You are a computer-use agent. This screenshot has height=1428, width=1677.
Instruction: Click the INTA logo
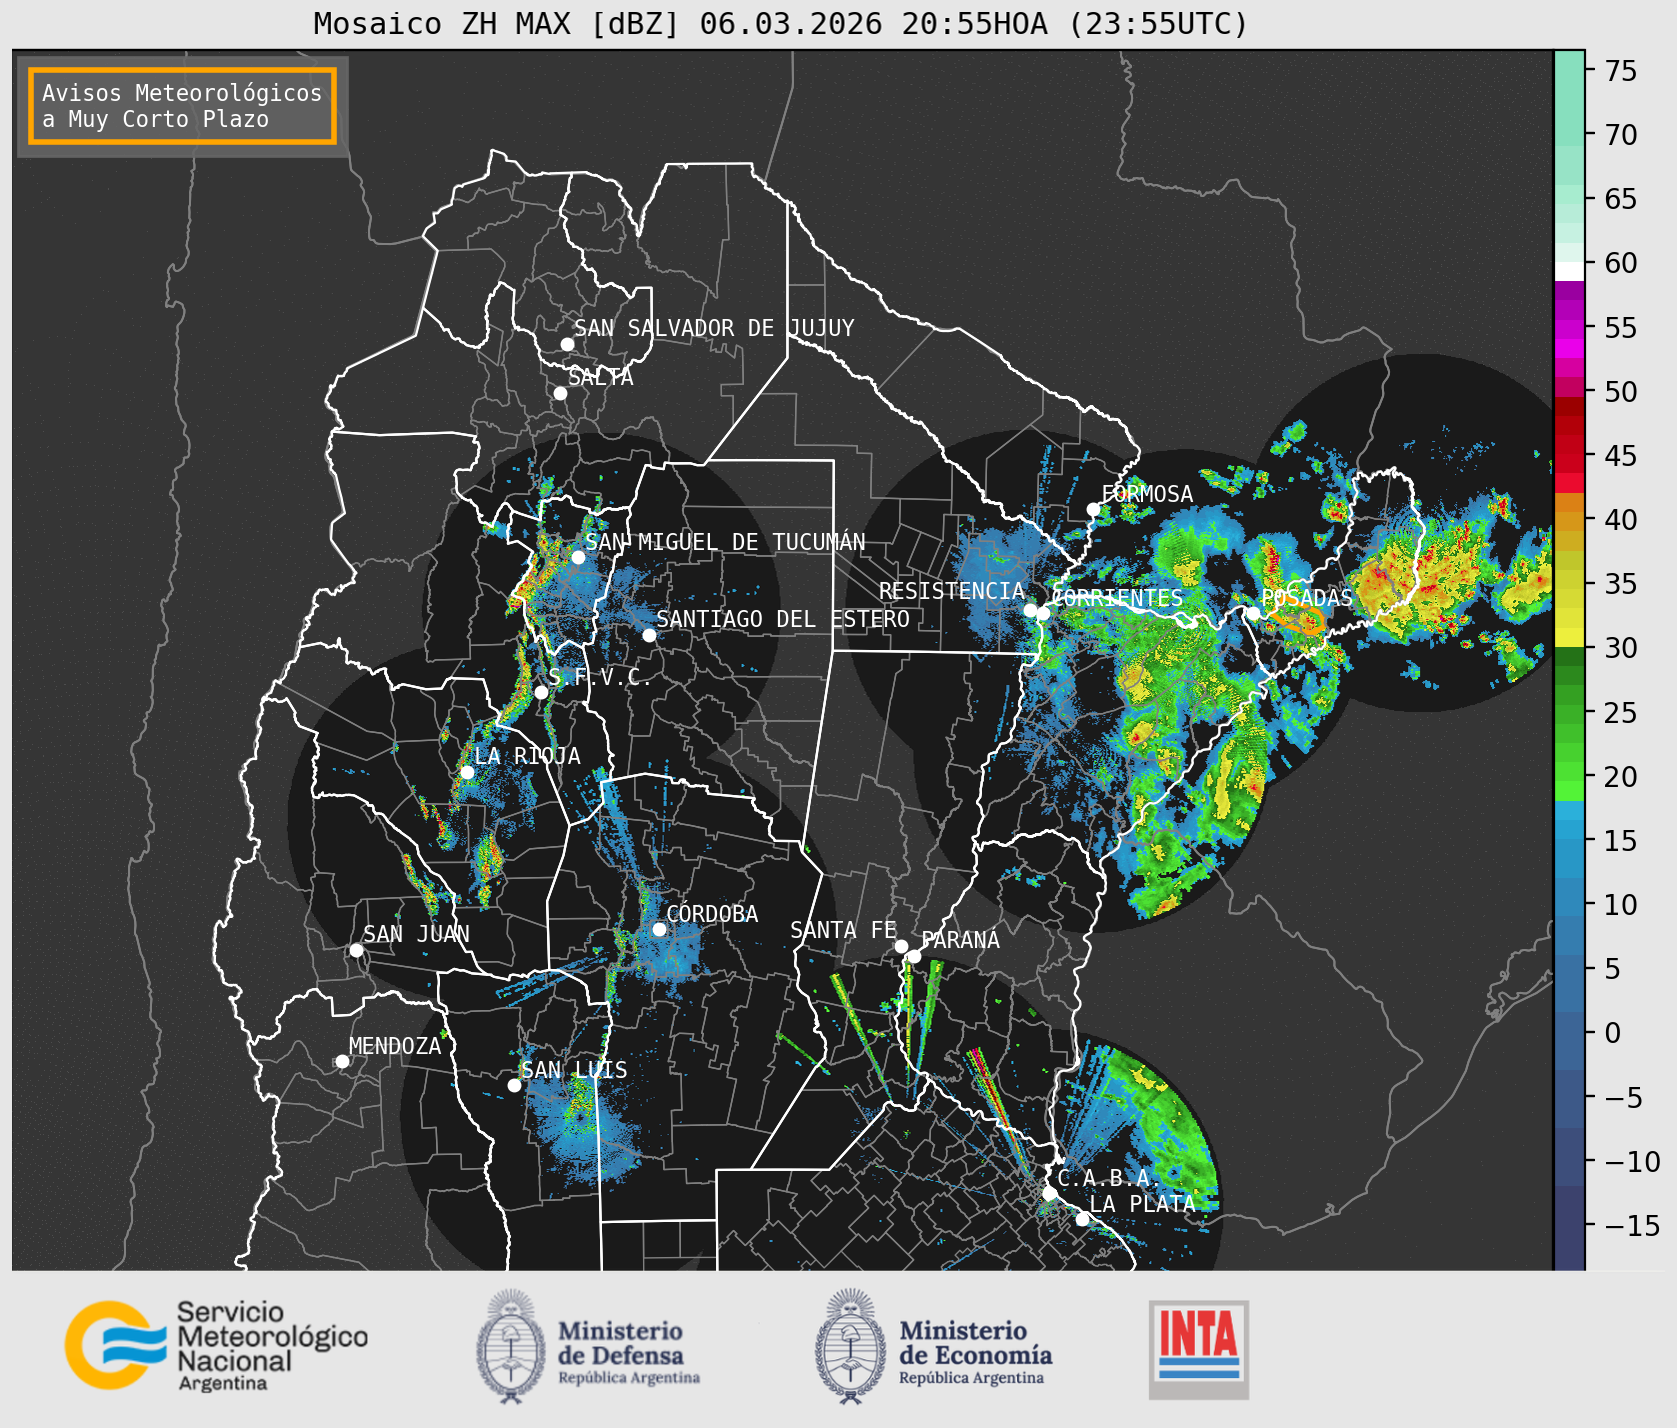coord(1199,1349)
